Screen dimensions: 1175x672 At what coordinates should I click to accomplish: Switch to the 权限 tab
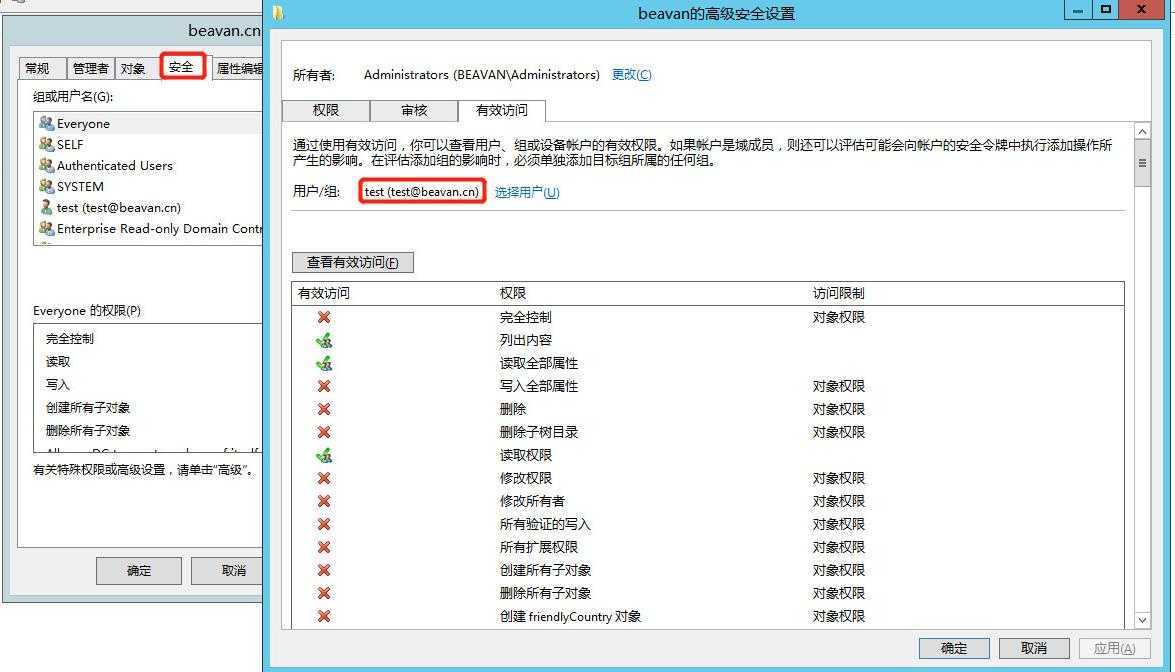click(x=325, y=110)
